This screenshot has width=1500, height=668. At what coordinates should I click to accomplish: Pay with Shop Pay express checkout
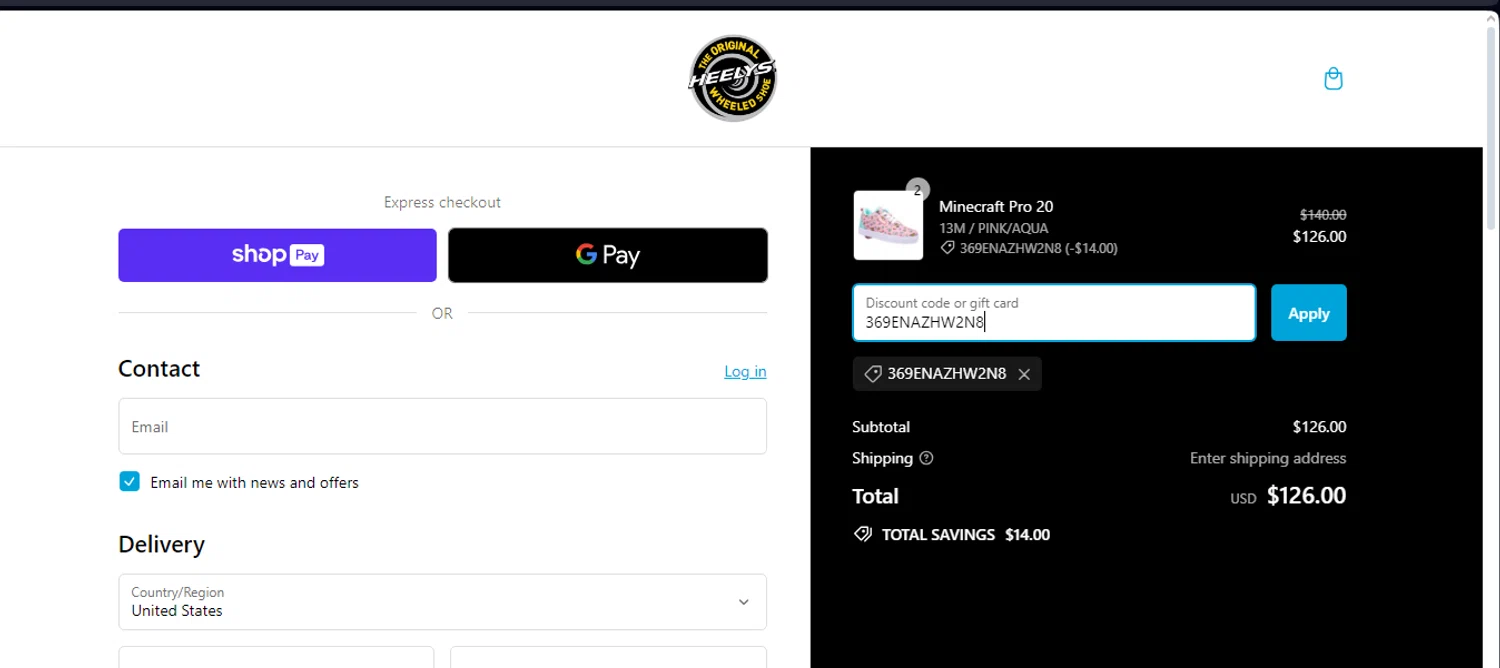(x=277, y=255)
